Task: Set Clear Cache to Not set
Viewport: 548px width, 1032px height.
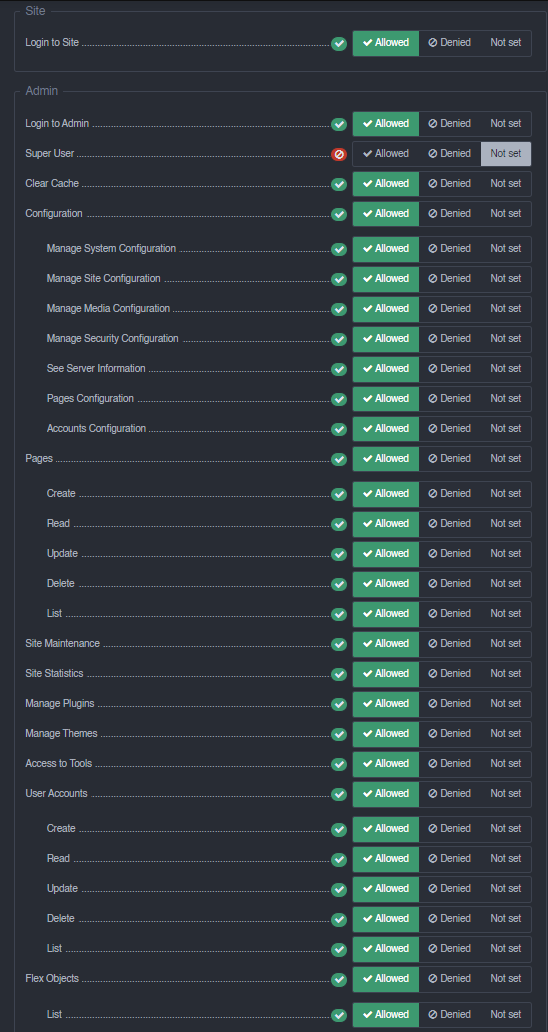Action: (505, 184)
